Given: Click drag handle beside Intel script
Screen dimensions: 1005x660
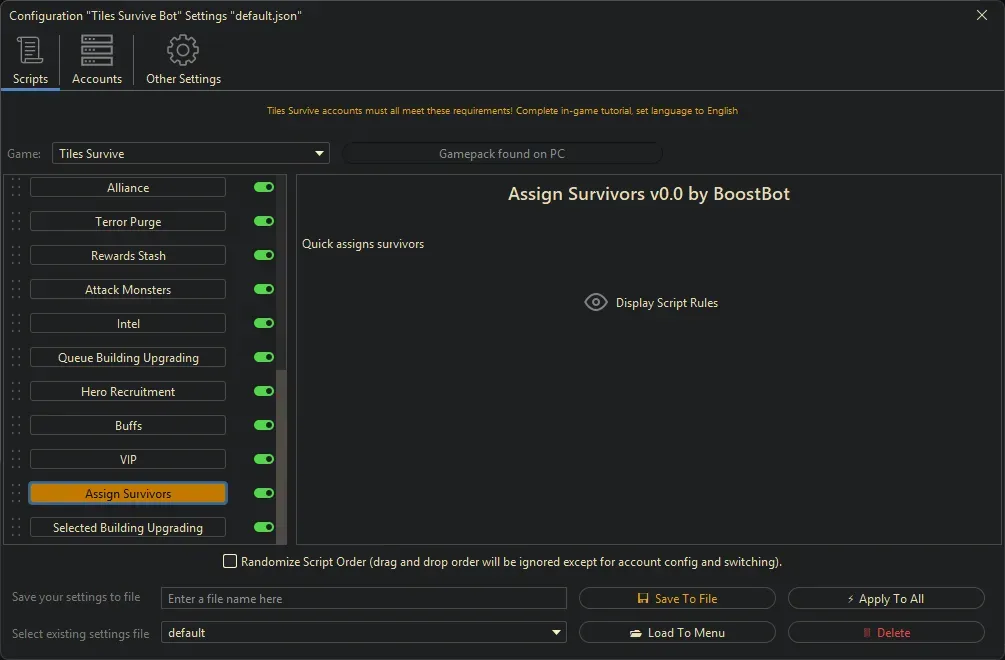Looking at the screenshot, I should pyautogui.click(x=15, y=324).
